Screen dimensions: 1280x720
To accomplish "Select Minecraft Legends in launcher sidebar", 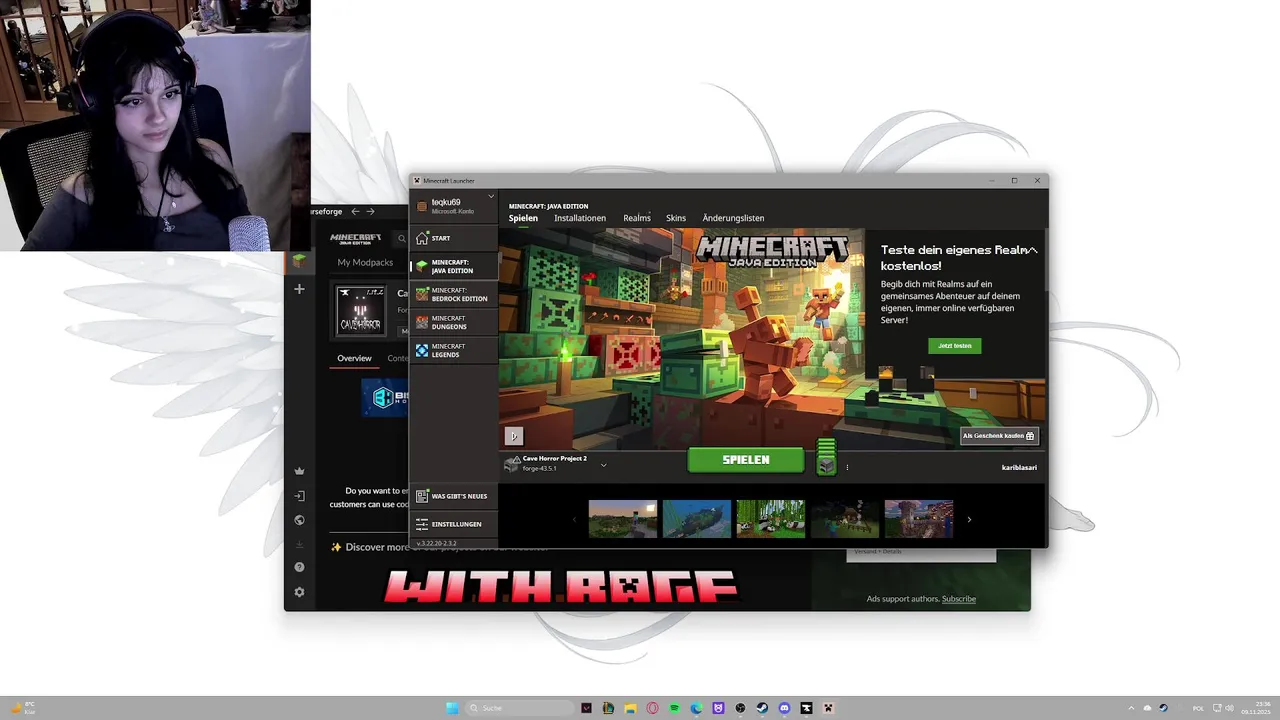I will (x=453, y=350).
